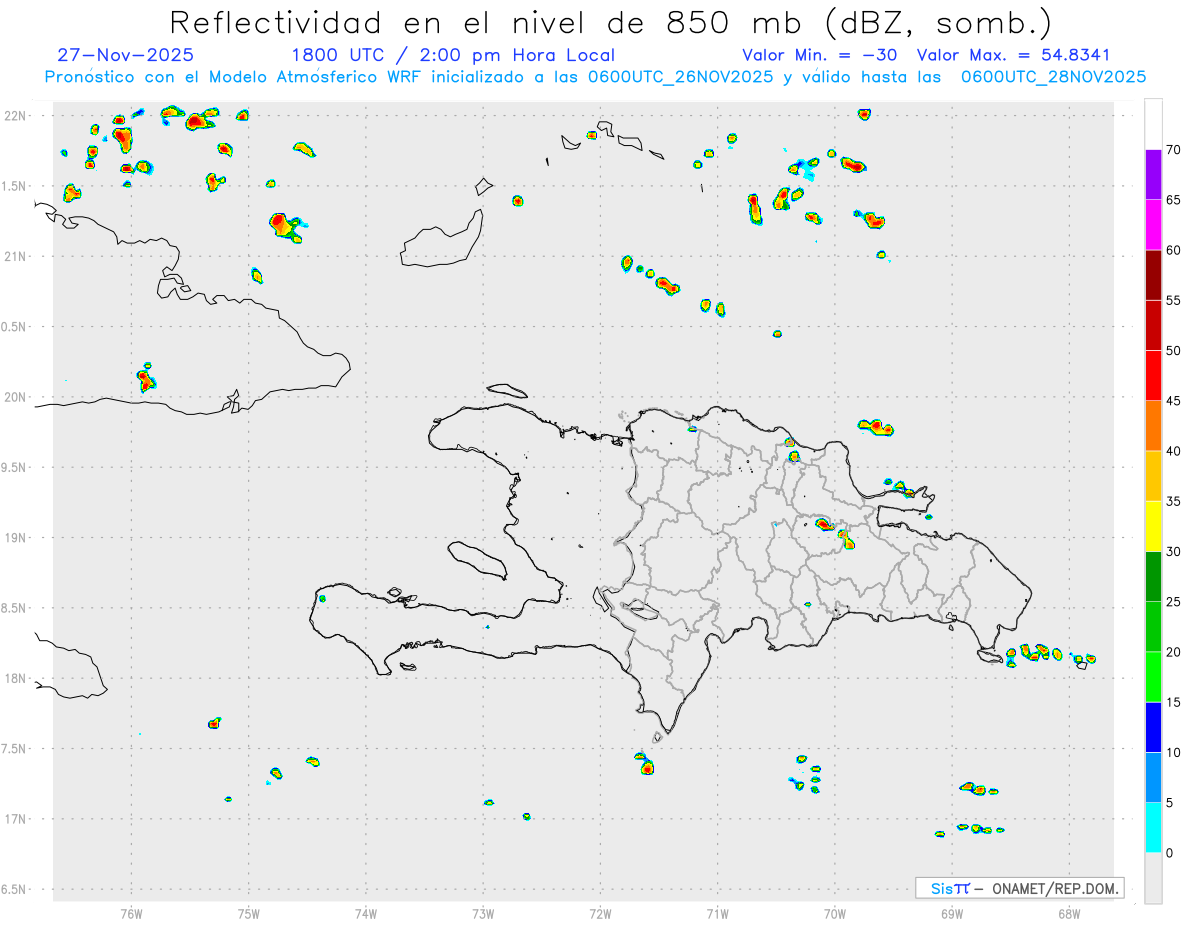Select the date text "27-Nov-2025"

point(126,55)
